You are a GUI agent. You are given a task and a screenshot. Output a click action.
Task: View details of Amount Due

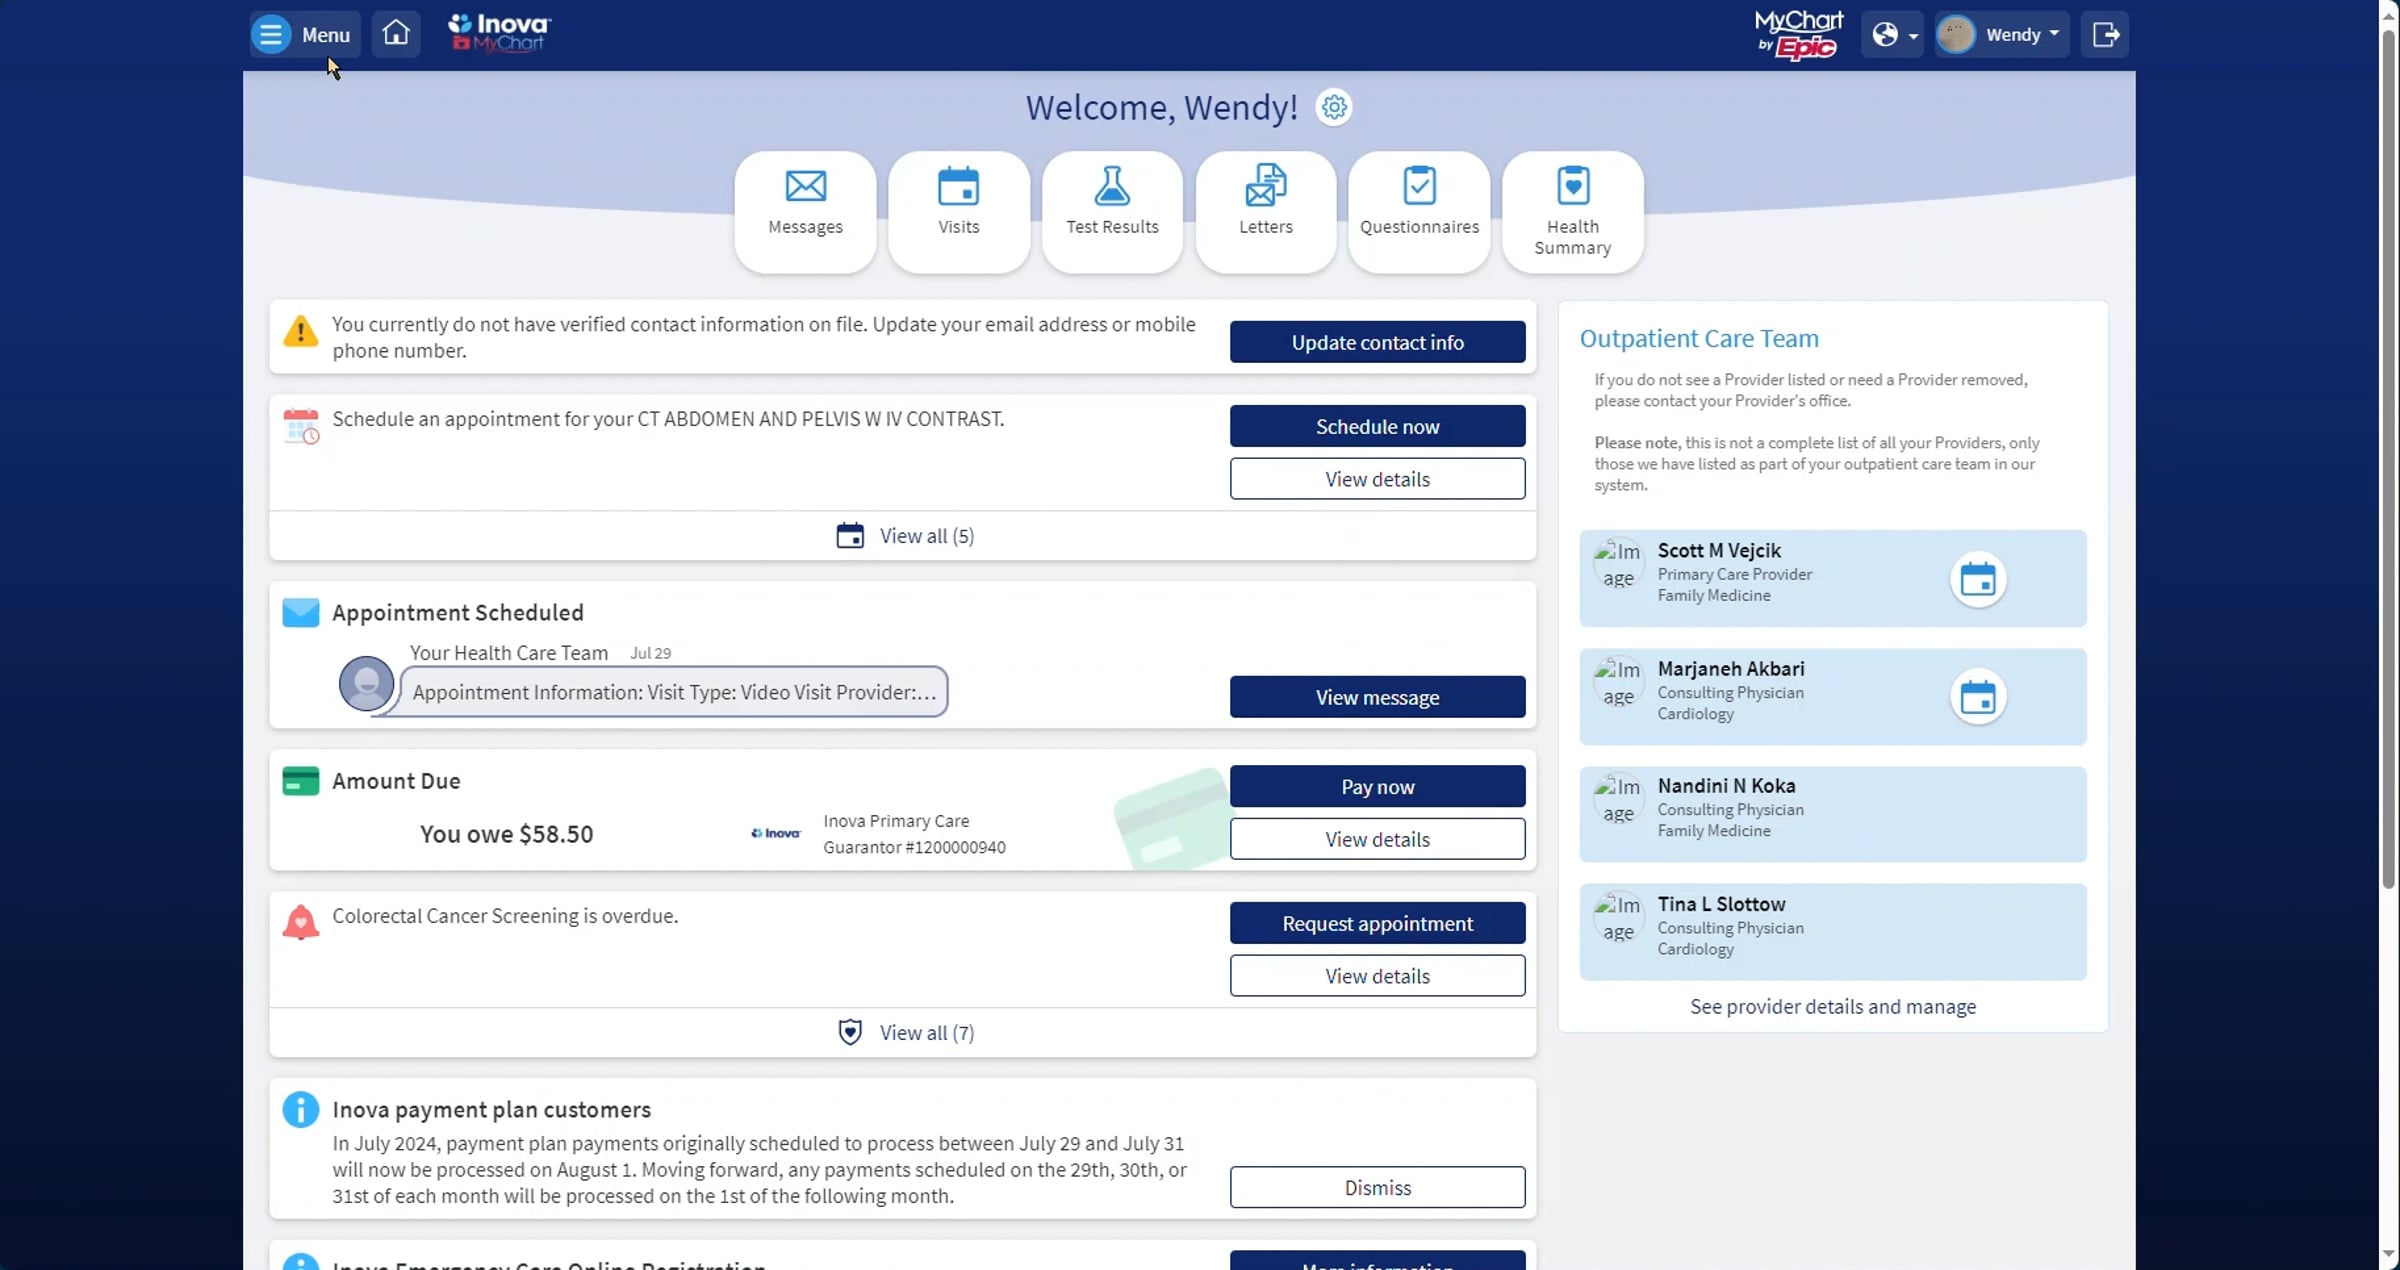point(1377,839)
